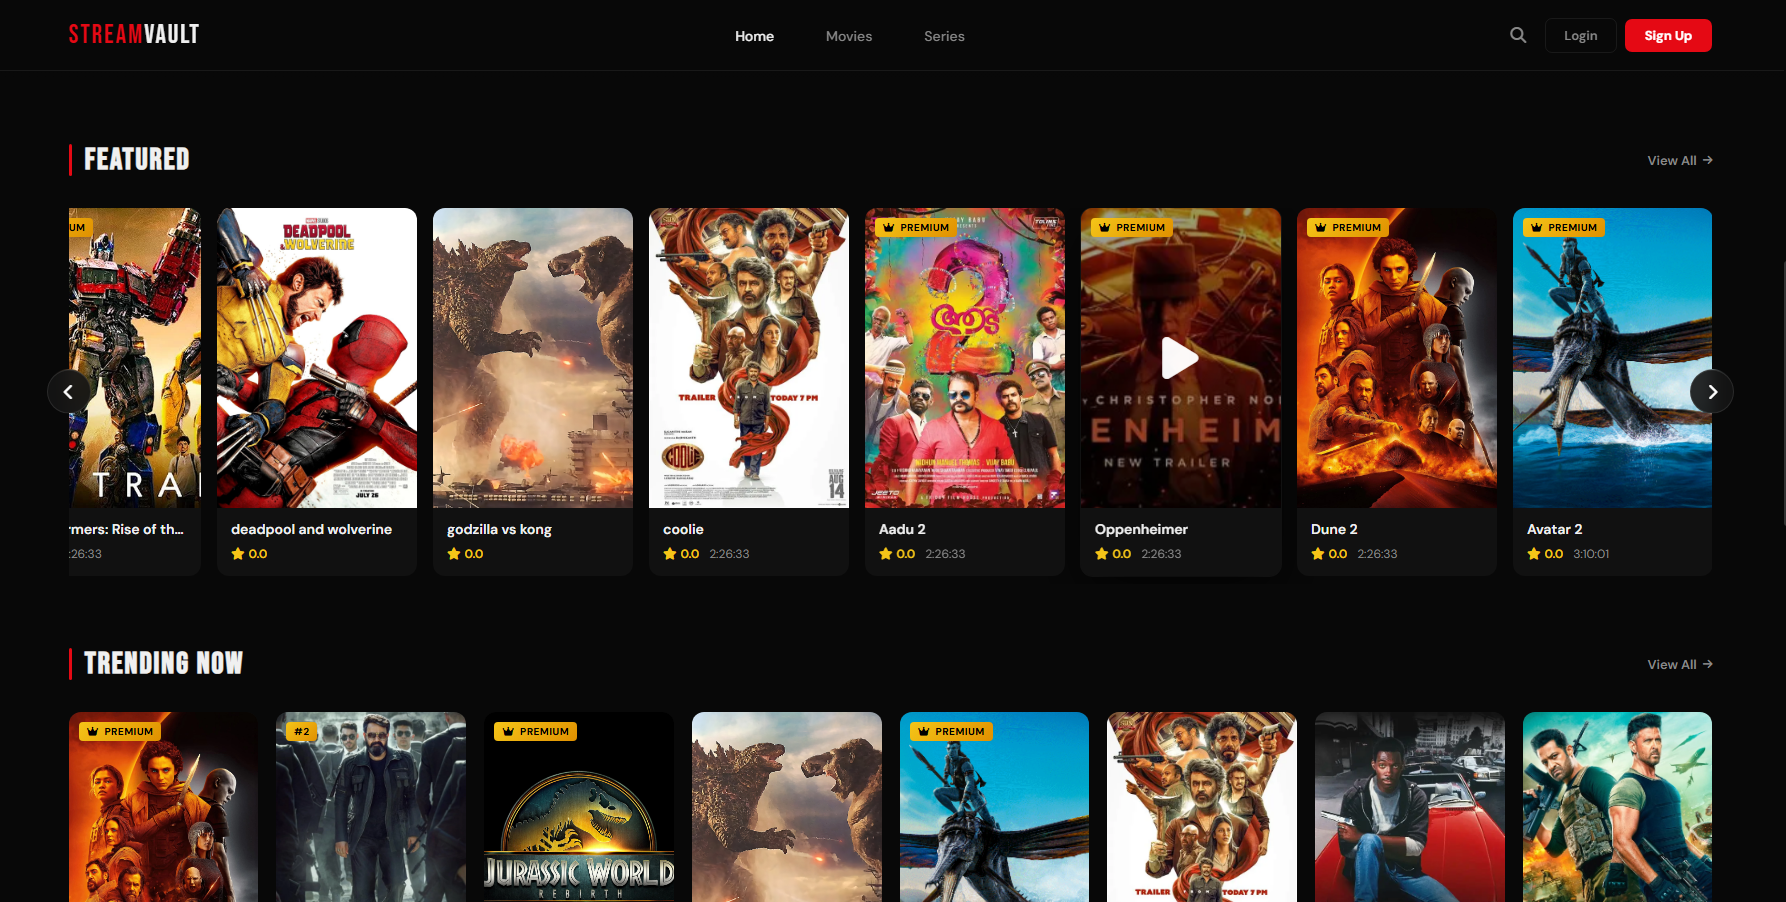Screen dimensions: 1786x902
Task: Go to the Movies page
Action: click(848, 36)
